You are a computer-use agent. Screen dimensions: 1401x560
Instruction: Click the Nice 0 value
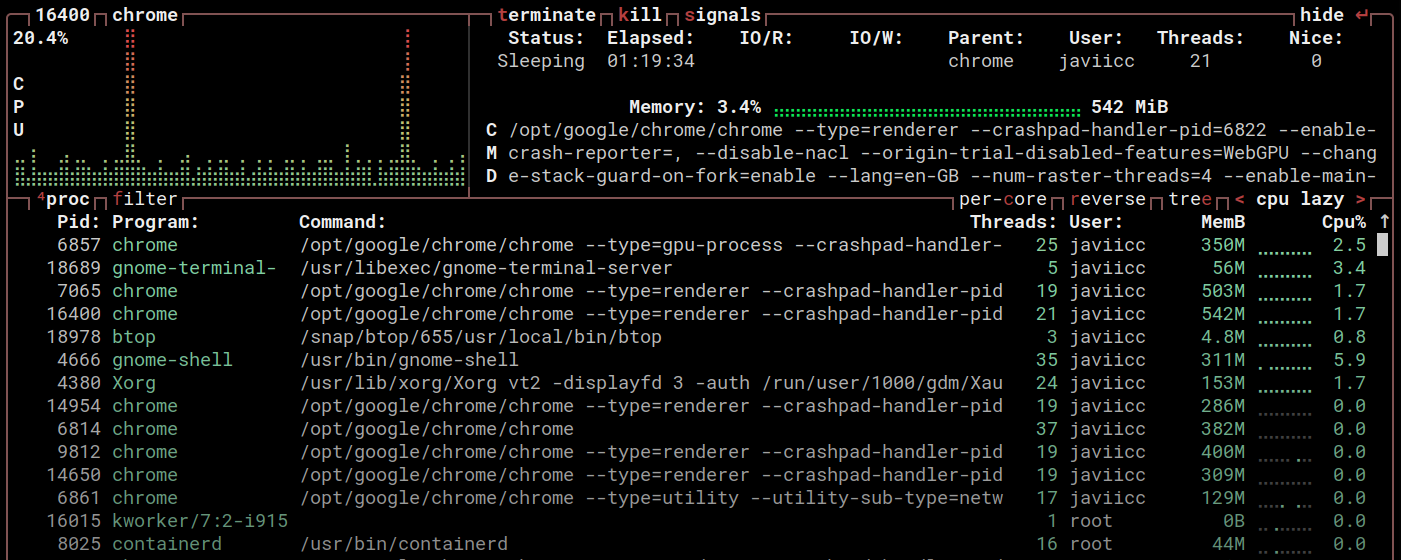click(x=1316, y=61)
